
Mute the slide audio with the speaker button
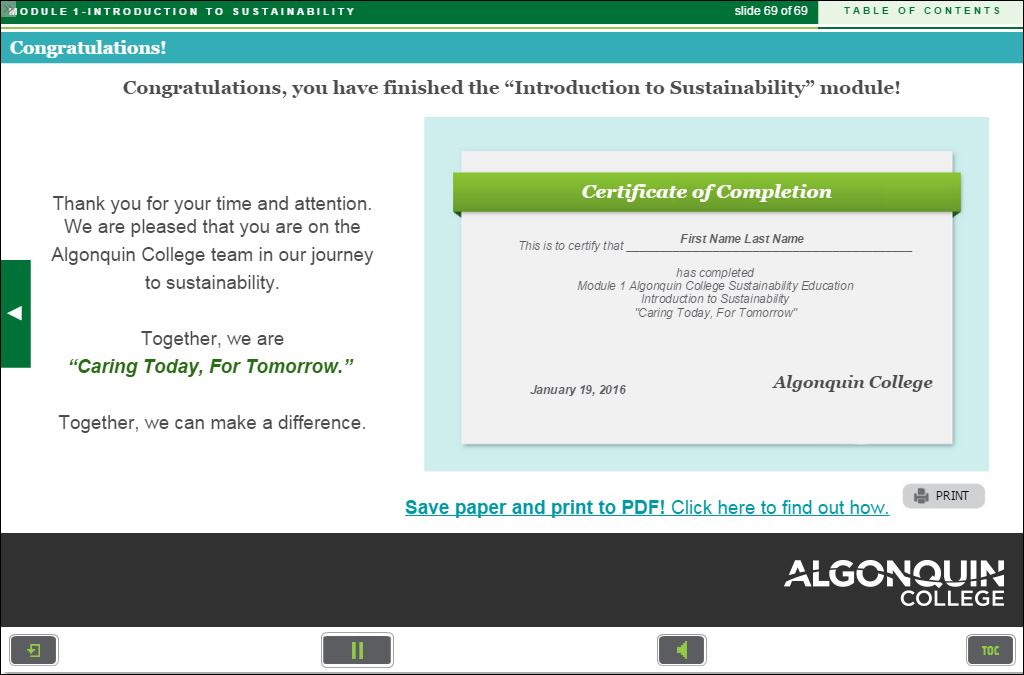(681, 650)
